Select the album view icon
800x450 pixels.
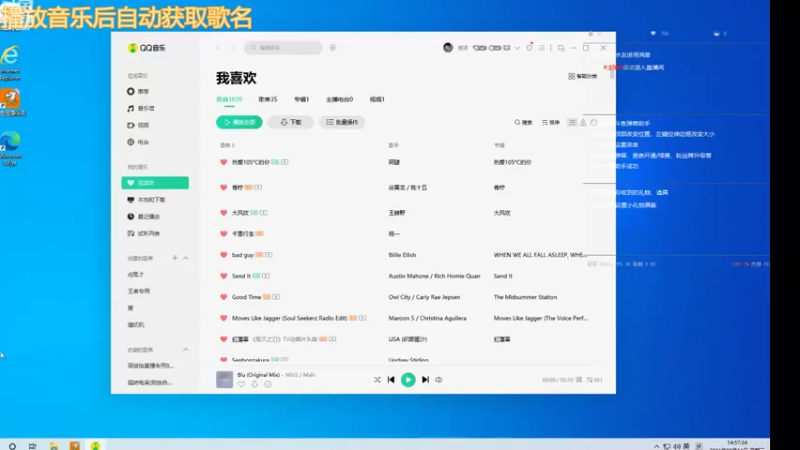click(594, 122)
